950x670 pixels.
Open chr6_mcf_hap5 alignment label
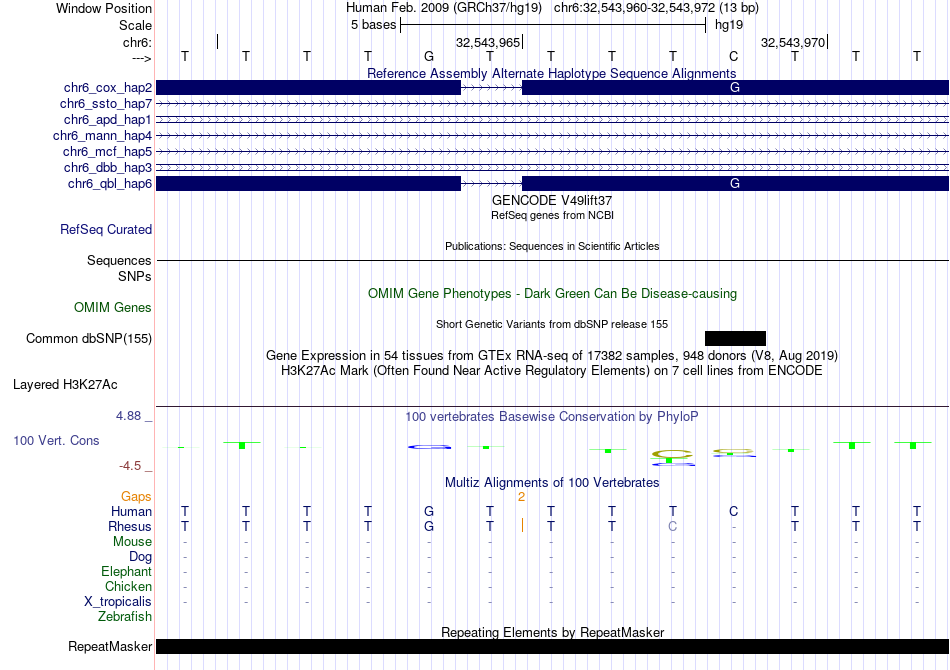(x=107, y=151)
